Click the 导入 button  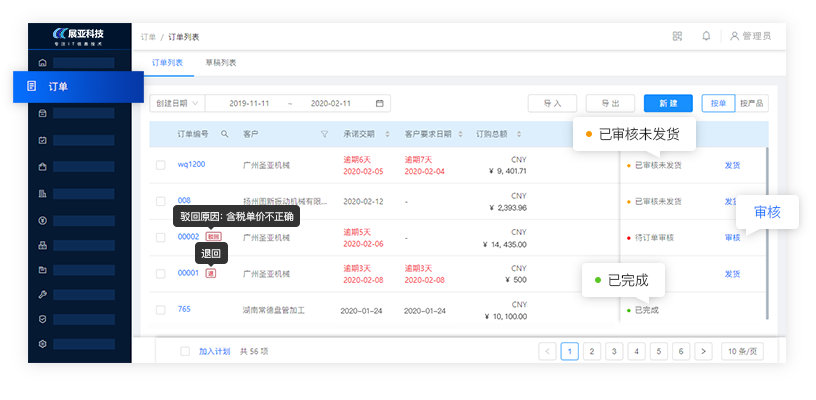(x=552, y=103)
